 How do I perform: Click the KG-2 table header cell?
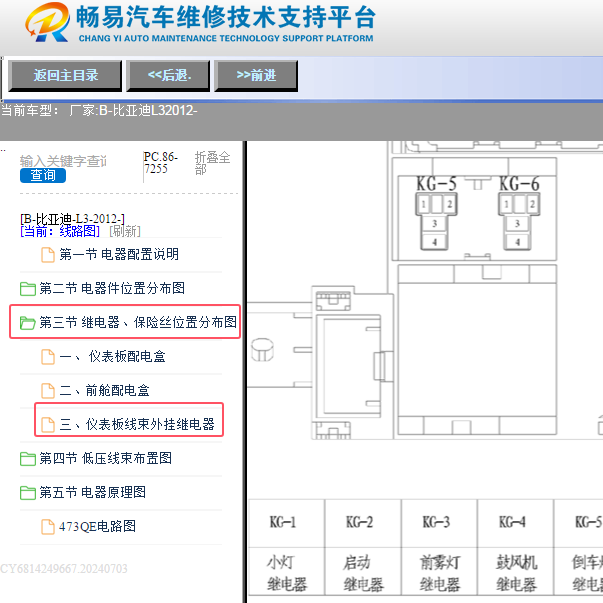[x=363, y=523]
